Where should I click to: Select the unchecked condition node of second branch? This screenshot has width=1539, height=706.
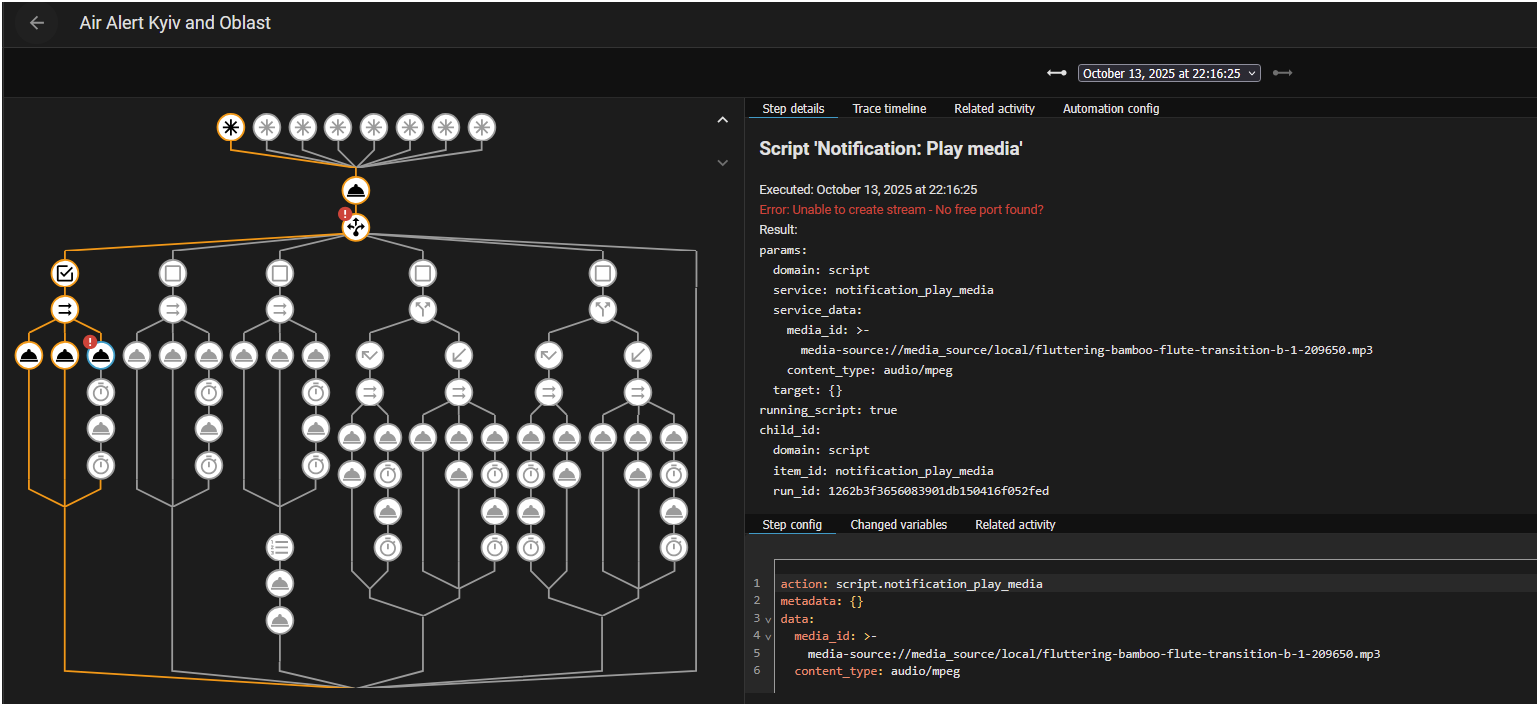coord(172,272)
